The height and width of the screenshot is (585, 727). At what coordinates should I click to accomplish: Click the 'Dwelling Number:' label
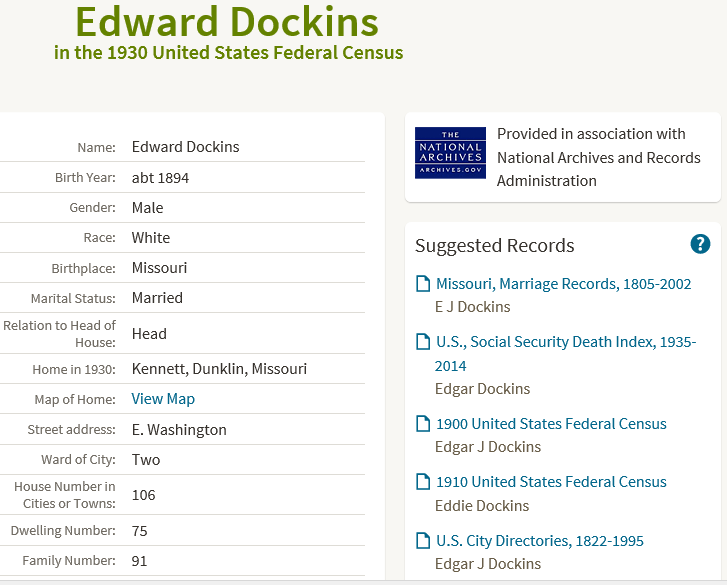pos(63,530)
